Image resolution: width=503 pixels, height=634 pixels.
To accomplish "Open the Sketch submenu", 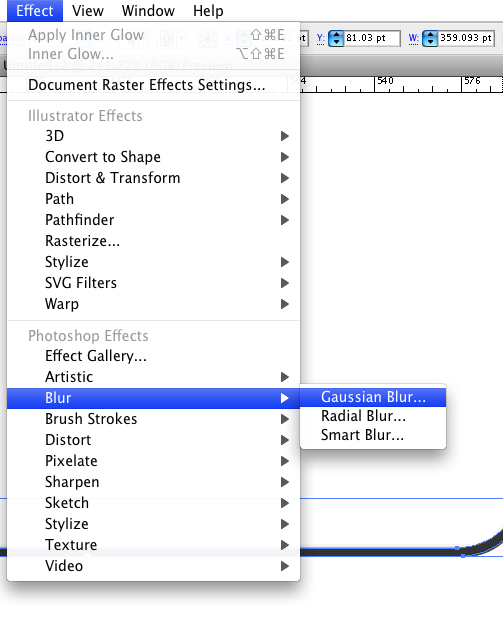I will point(153,503).
